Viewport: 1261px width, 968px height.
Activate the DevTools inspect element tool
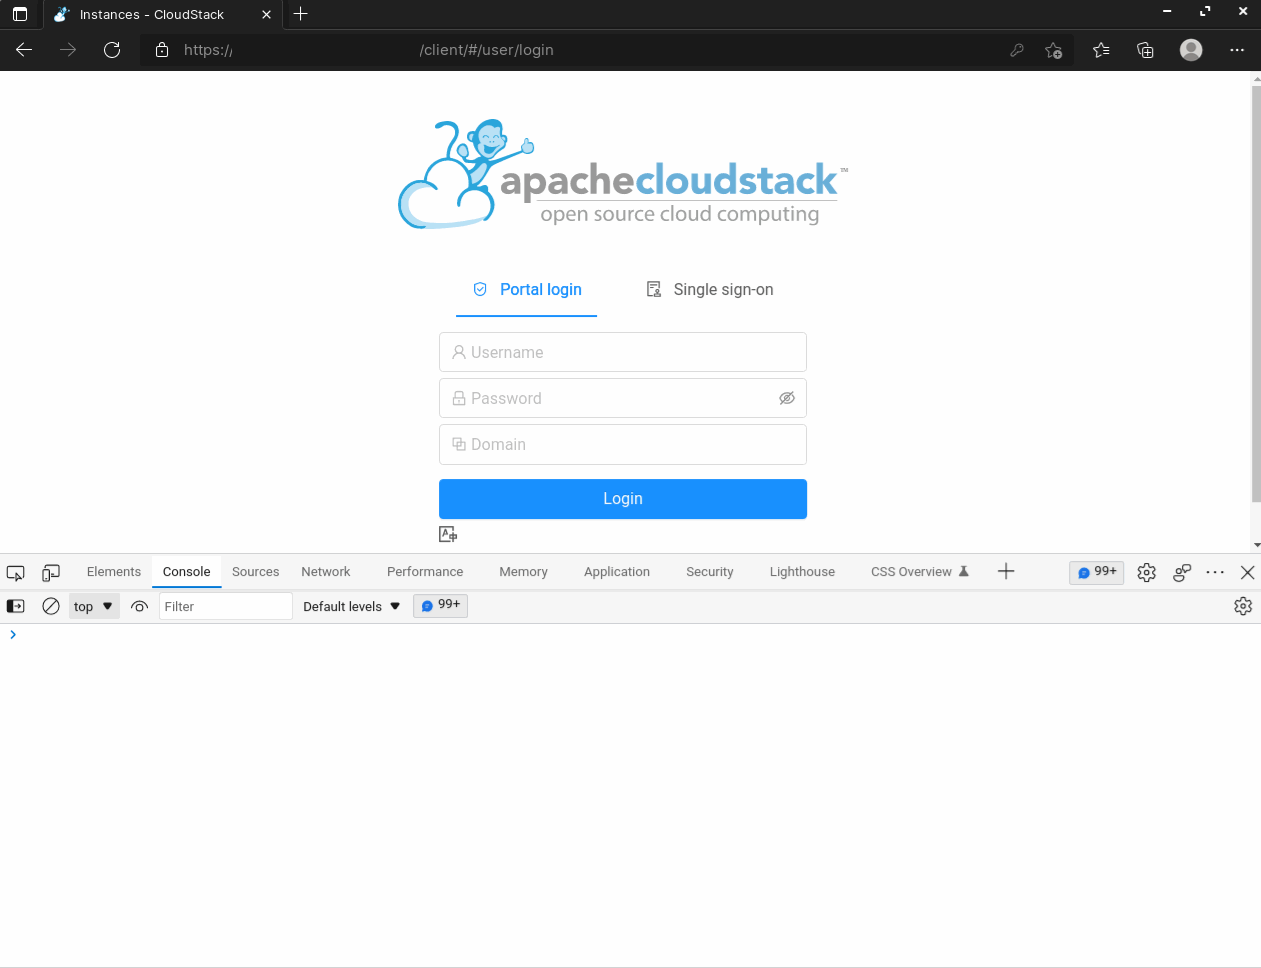point(16,572)
